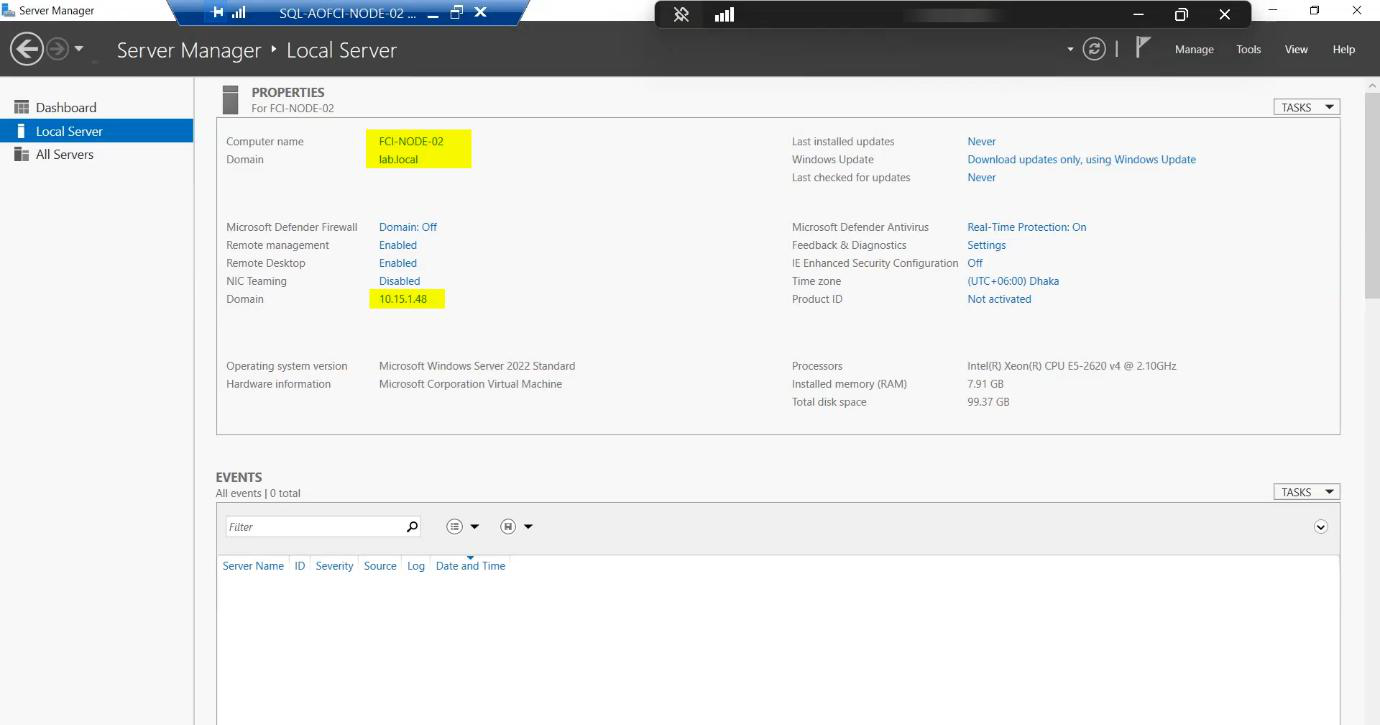Open the dropdown arrow beside refresh icon

(x=1070, y=49)
